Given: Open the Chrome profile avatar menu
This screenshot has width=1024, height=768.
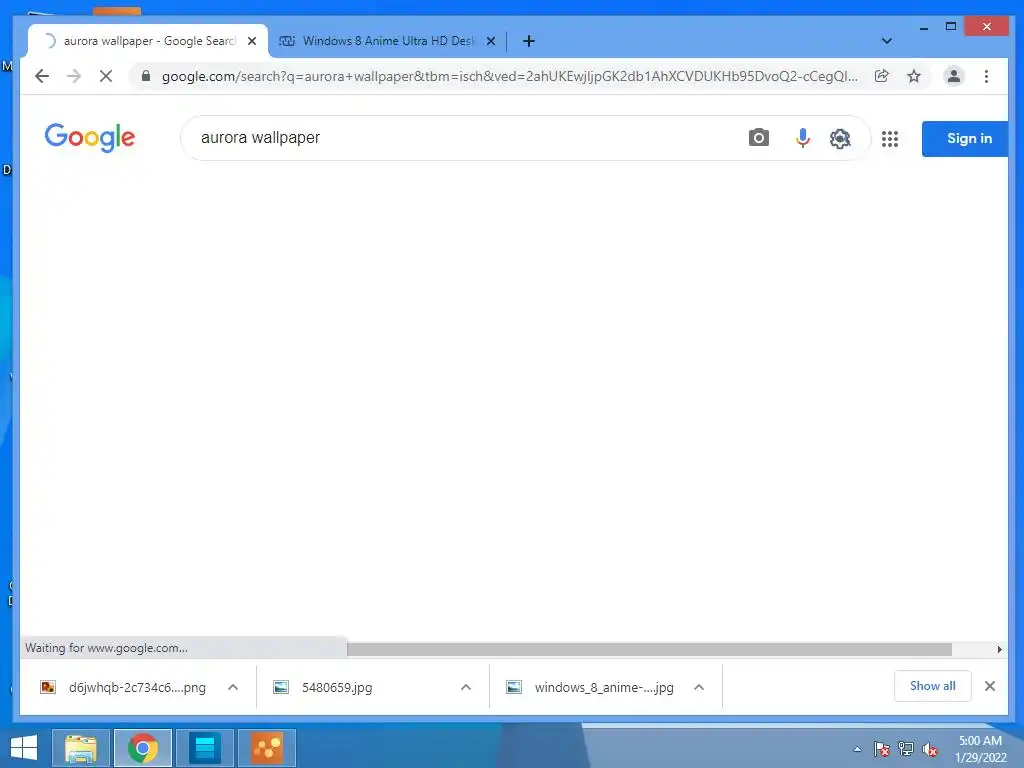Looking at the screenshot, I should click(953, 76).
